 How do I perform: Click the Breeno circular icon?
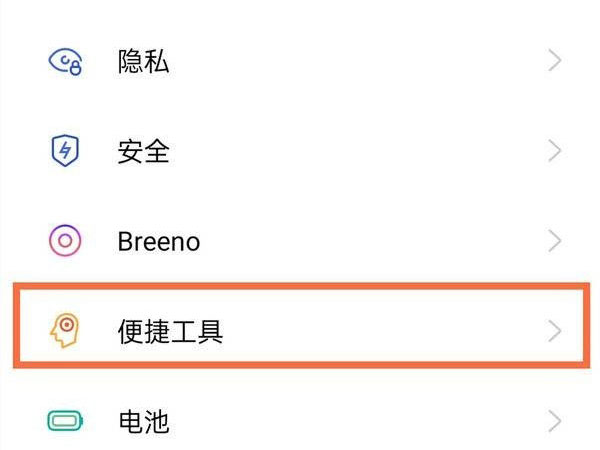pyautogui.click(x=65, y=241)
